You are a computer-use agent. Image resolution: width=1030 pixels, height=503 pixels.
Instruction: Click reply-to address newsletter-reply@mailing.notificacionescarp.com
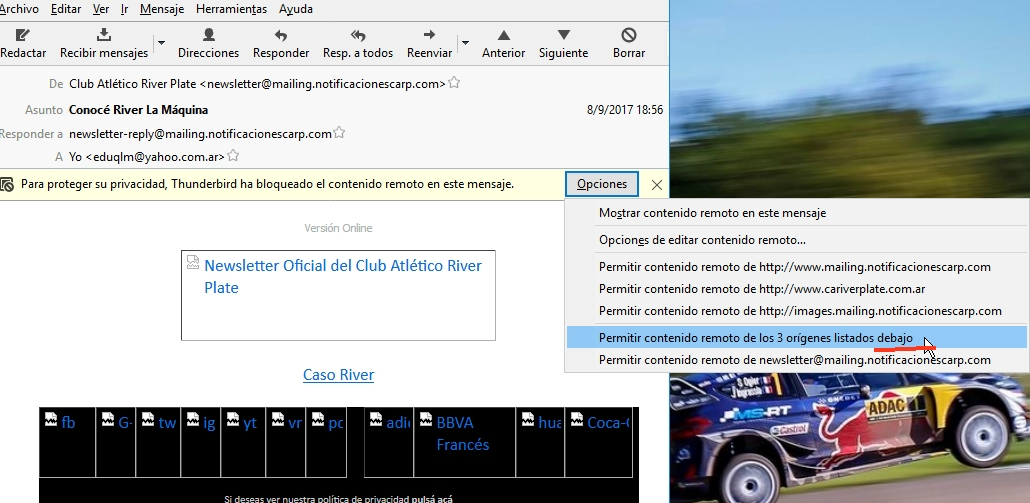200,134
